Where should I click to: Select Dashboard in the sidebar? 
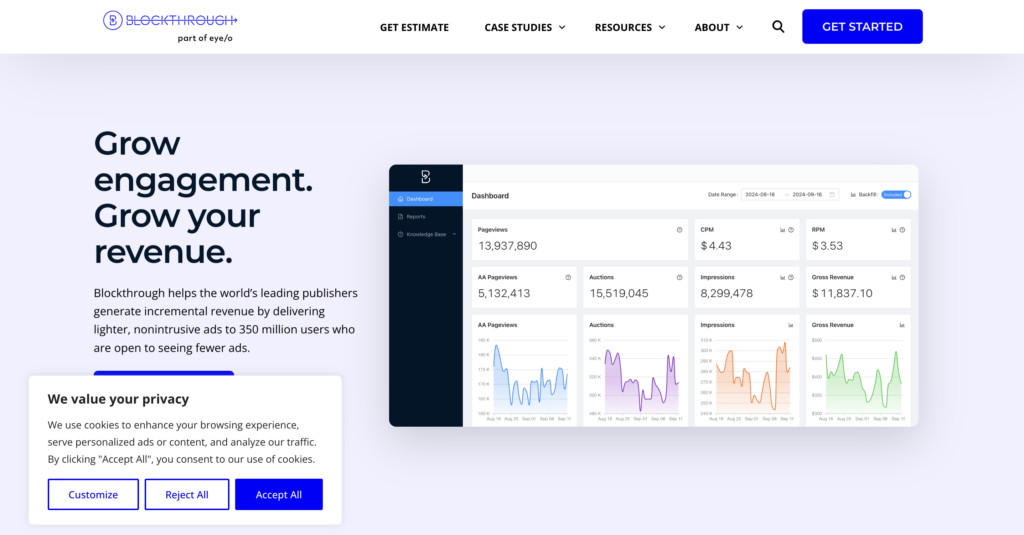(426, 199)
